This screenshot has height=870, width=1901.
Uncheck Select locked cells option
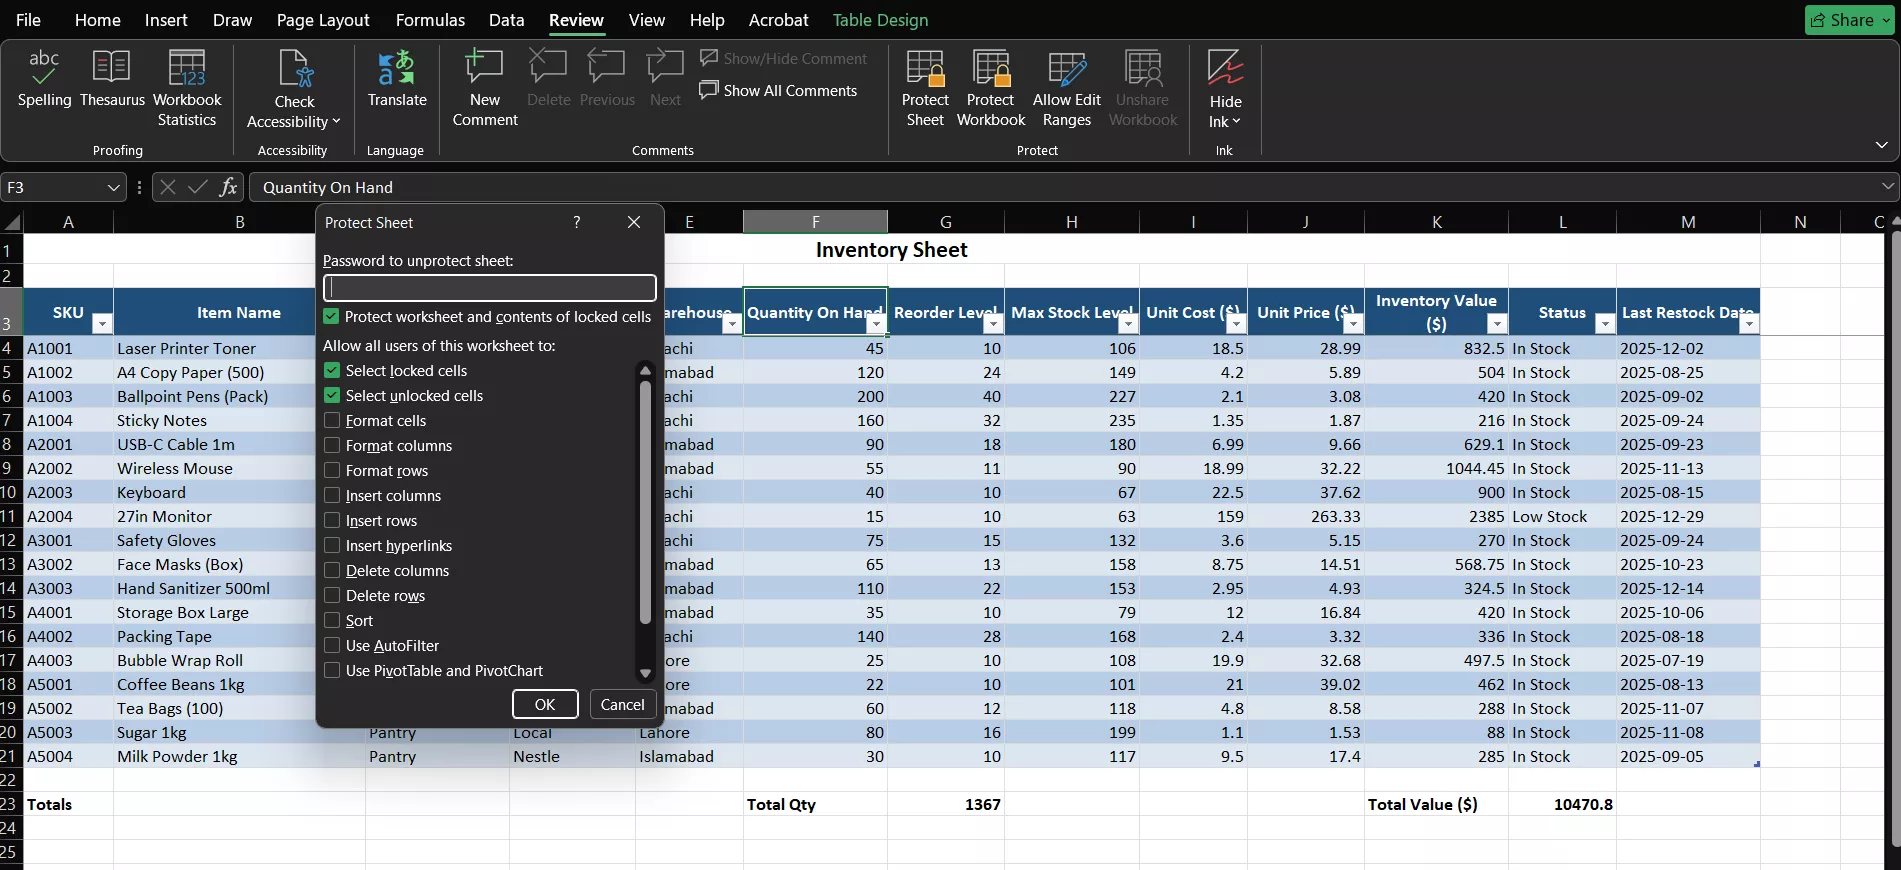(332, 371)
